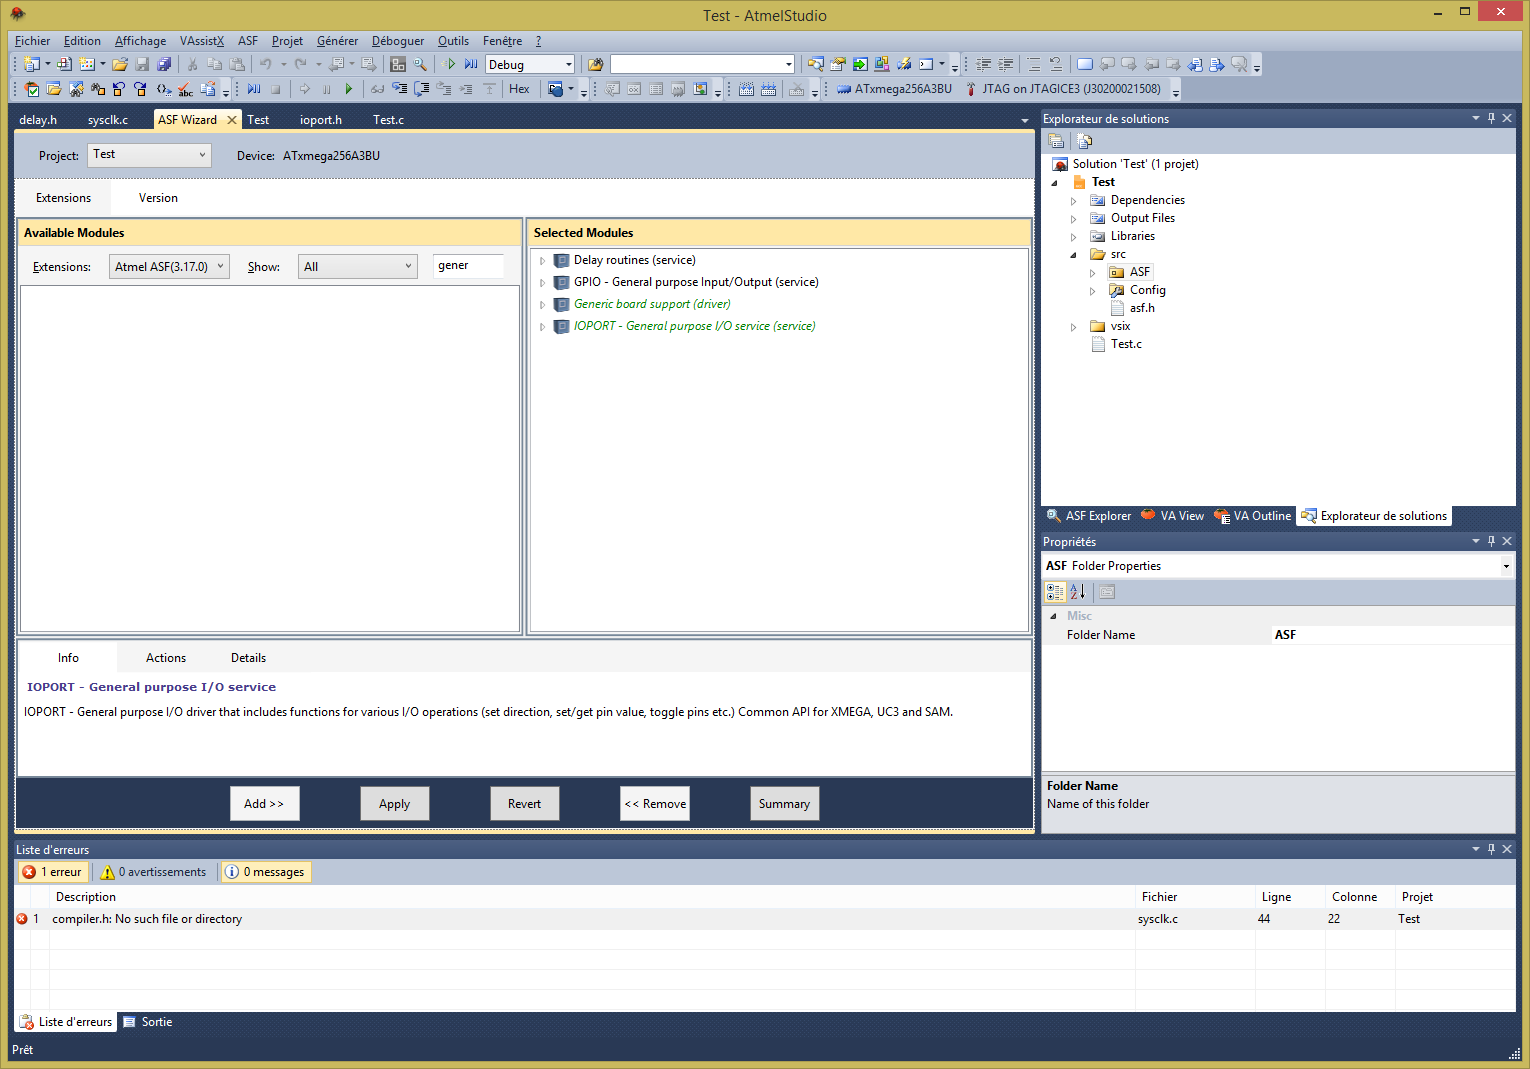Image resolution: width=1530 pixels, height=1069 pixels.
Task: Switch to the ioport.h editor tab
Action: pos(320,120)
